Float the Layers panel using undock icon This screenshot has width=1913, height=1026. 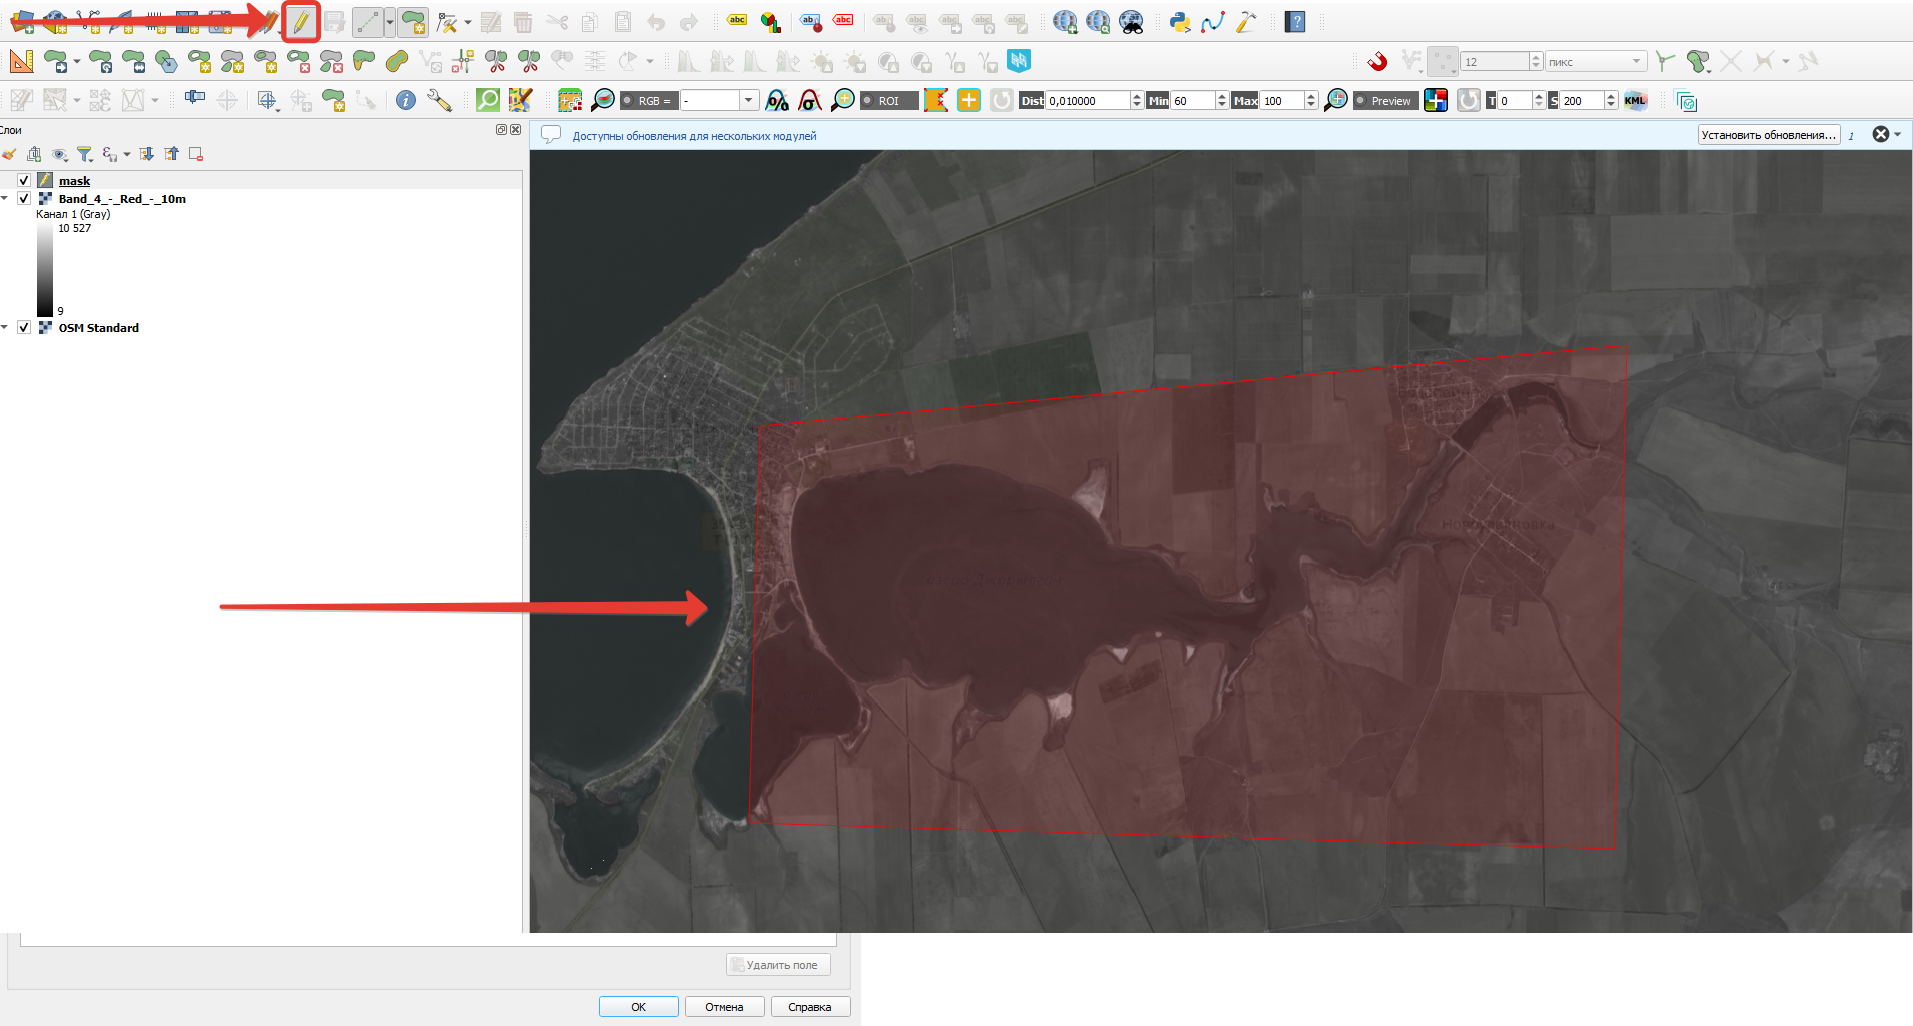(x=502, y=129)
